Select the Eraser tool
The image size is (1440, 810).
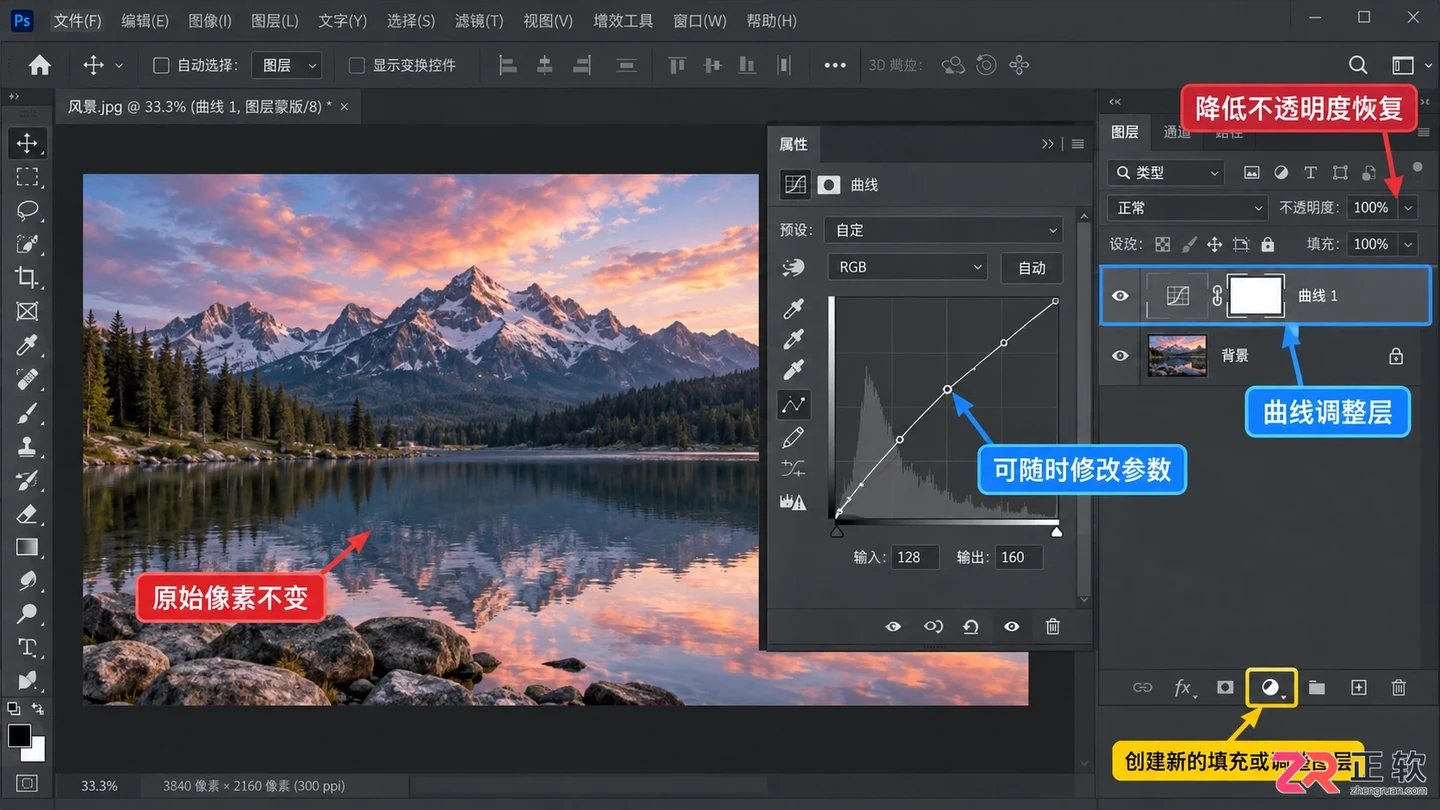pos(27,514)
